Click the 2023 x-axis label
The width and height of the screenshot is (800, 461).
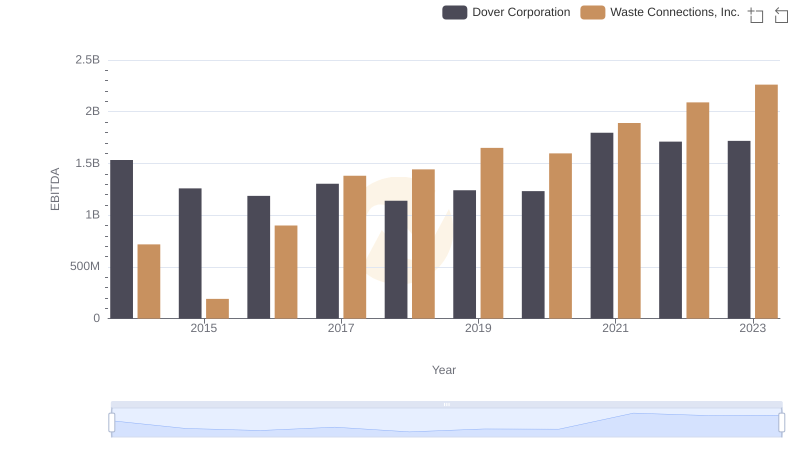[753, 328]
